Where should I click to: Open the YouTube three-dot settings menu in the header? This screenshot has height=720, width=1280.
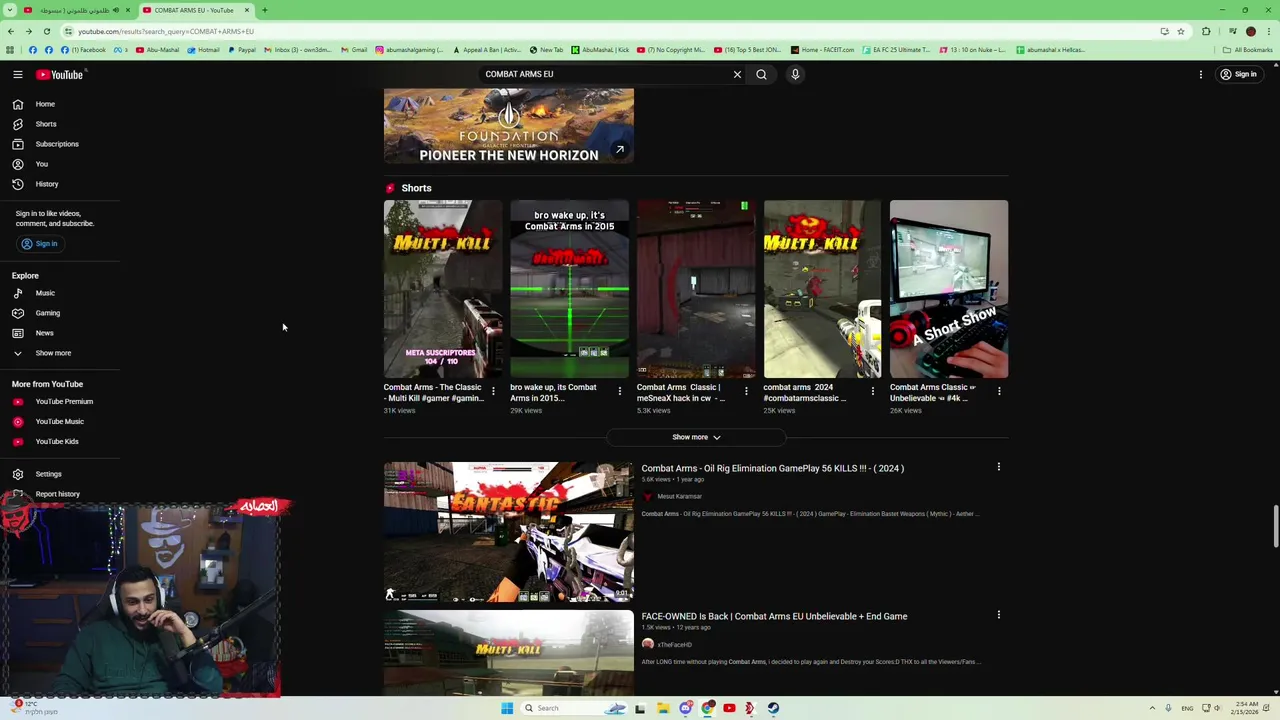click(1201, 74)
